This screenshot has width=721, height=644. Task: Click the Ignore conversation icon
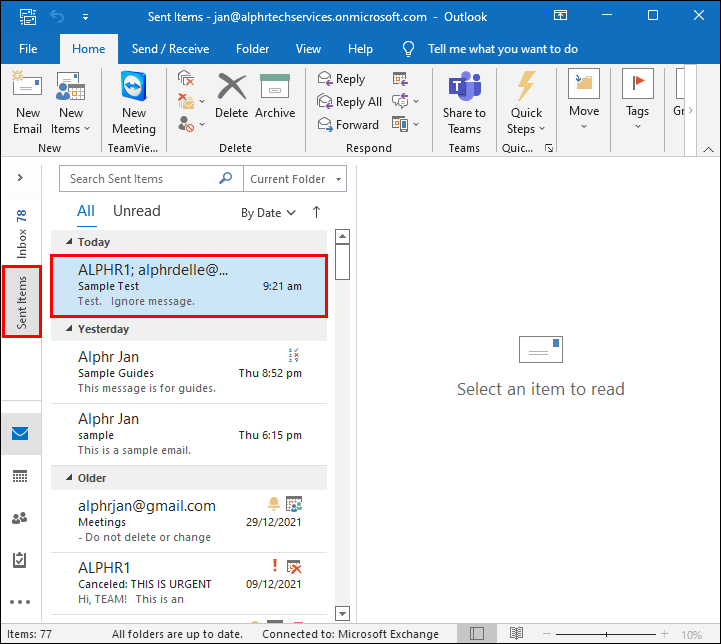pos(186,78)
